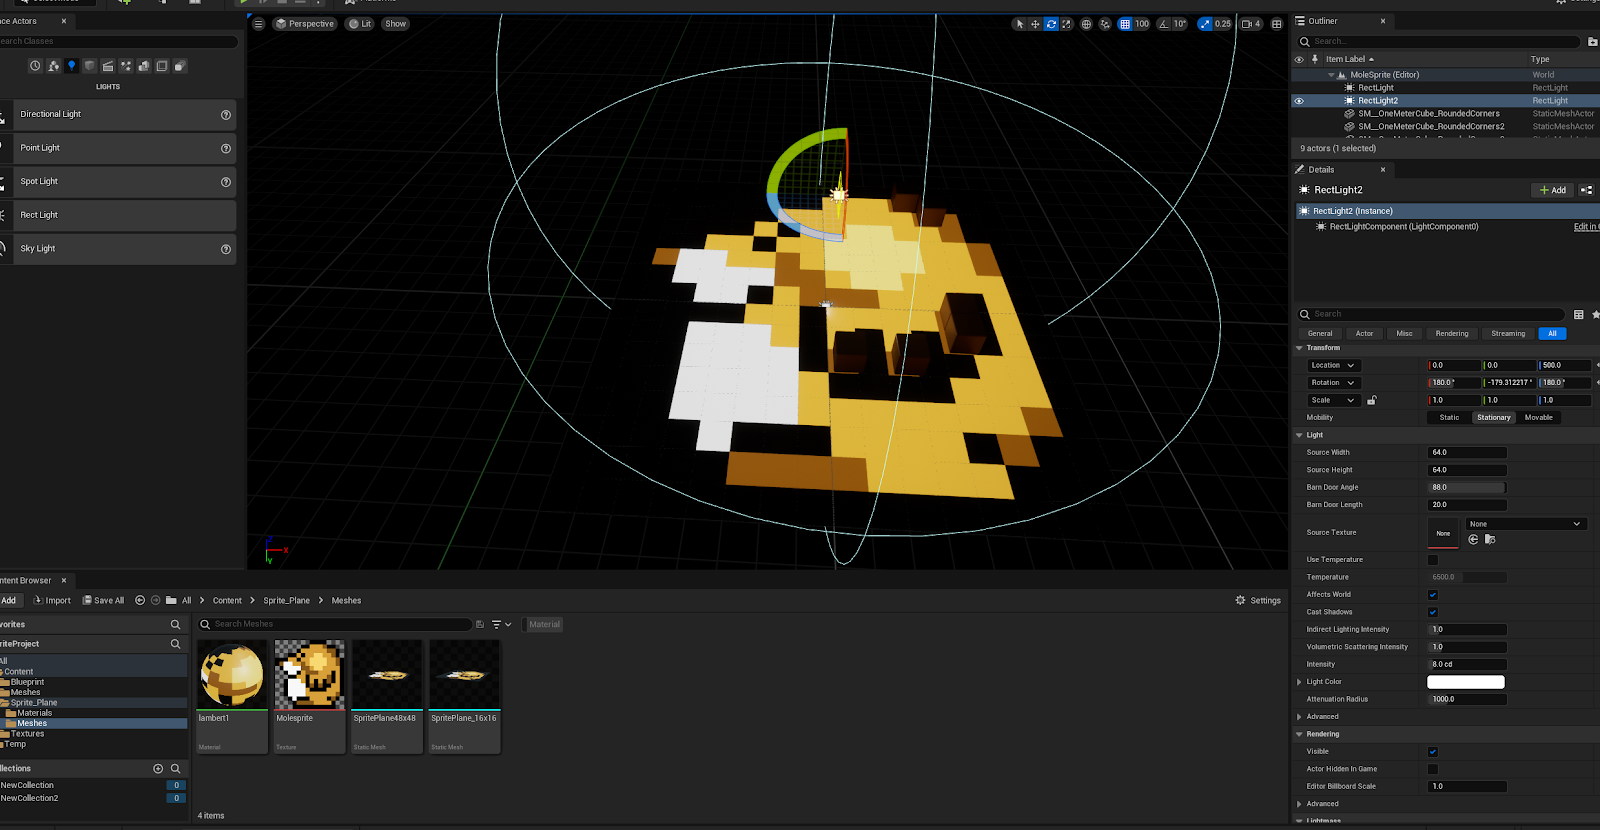Image resolution: width=1600 pixels, height=830 pixels.
Task: Open help for Sky Light
Action: click(x=226, y=249)
